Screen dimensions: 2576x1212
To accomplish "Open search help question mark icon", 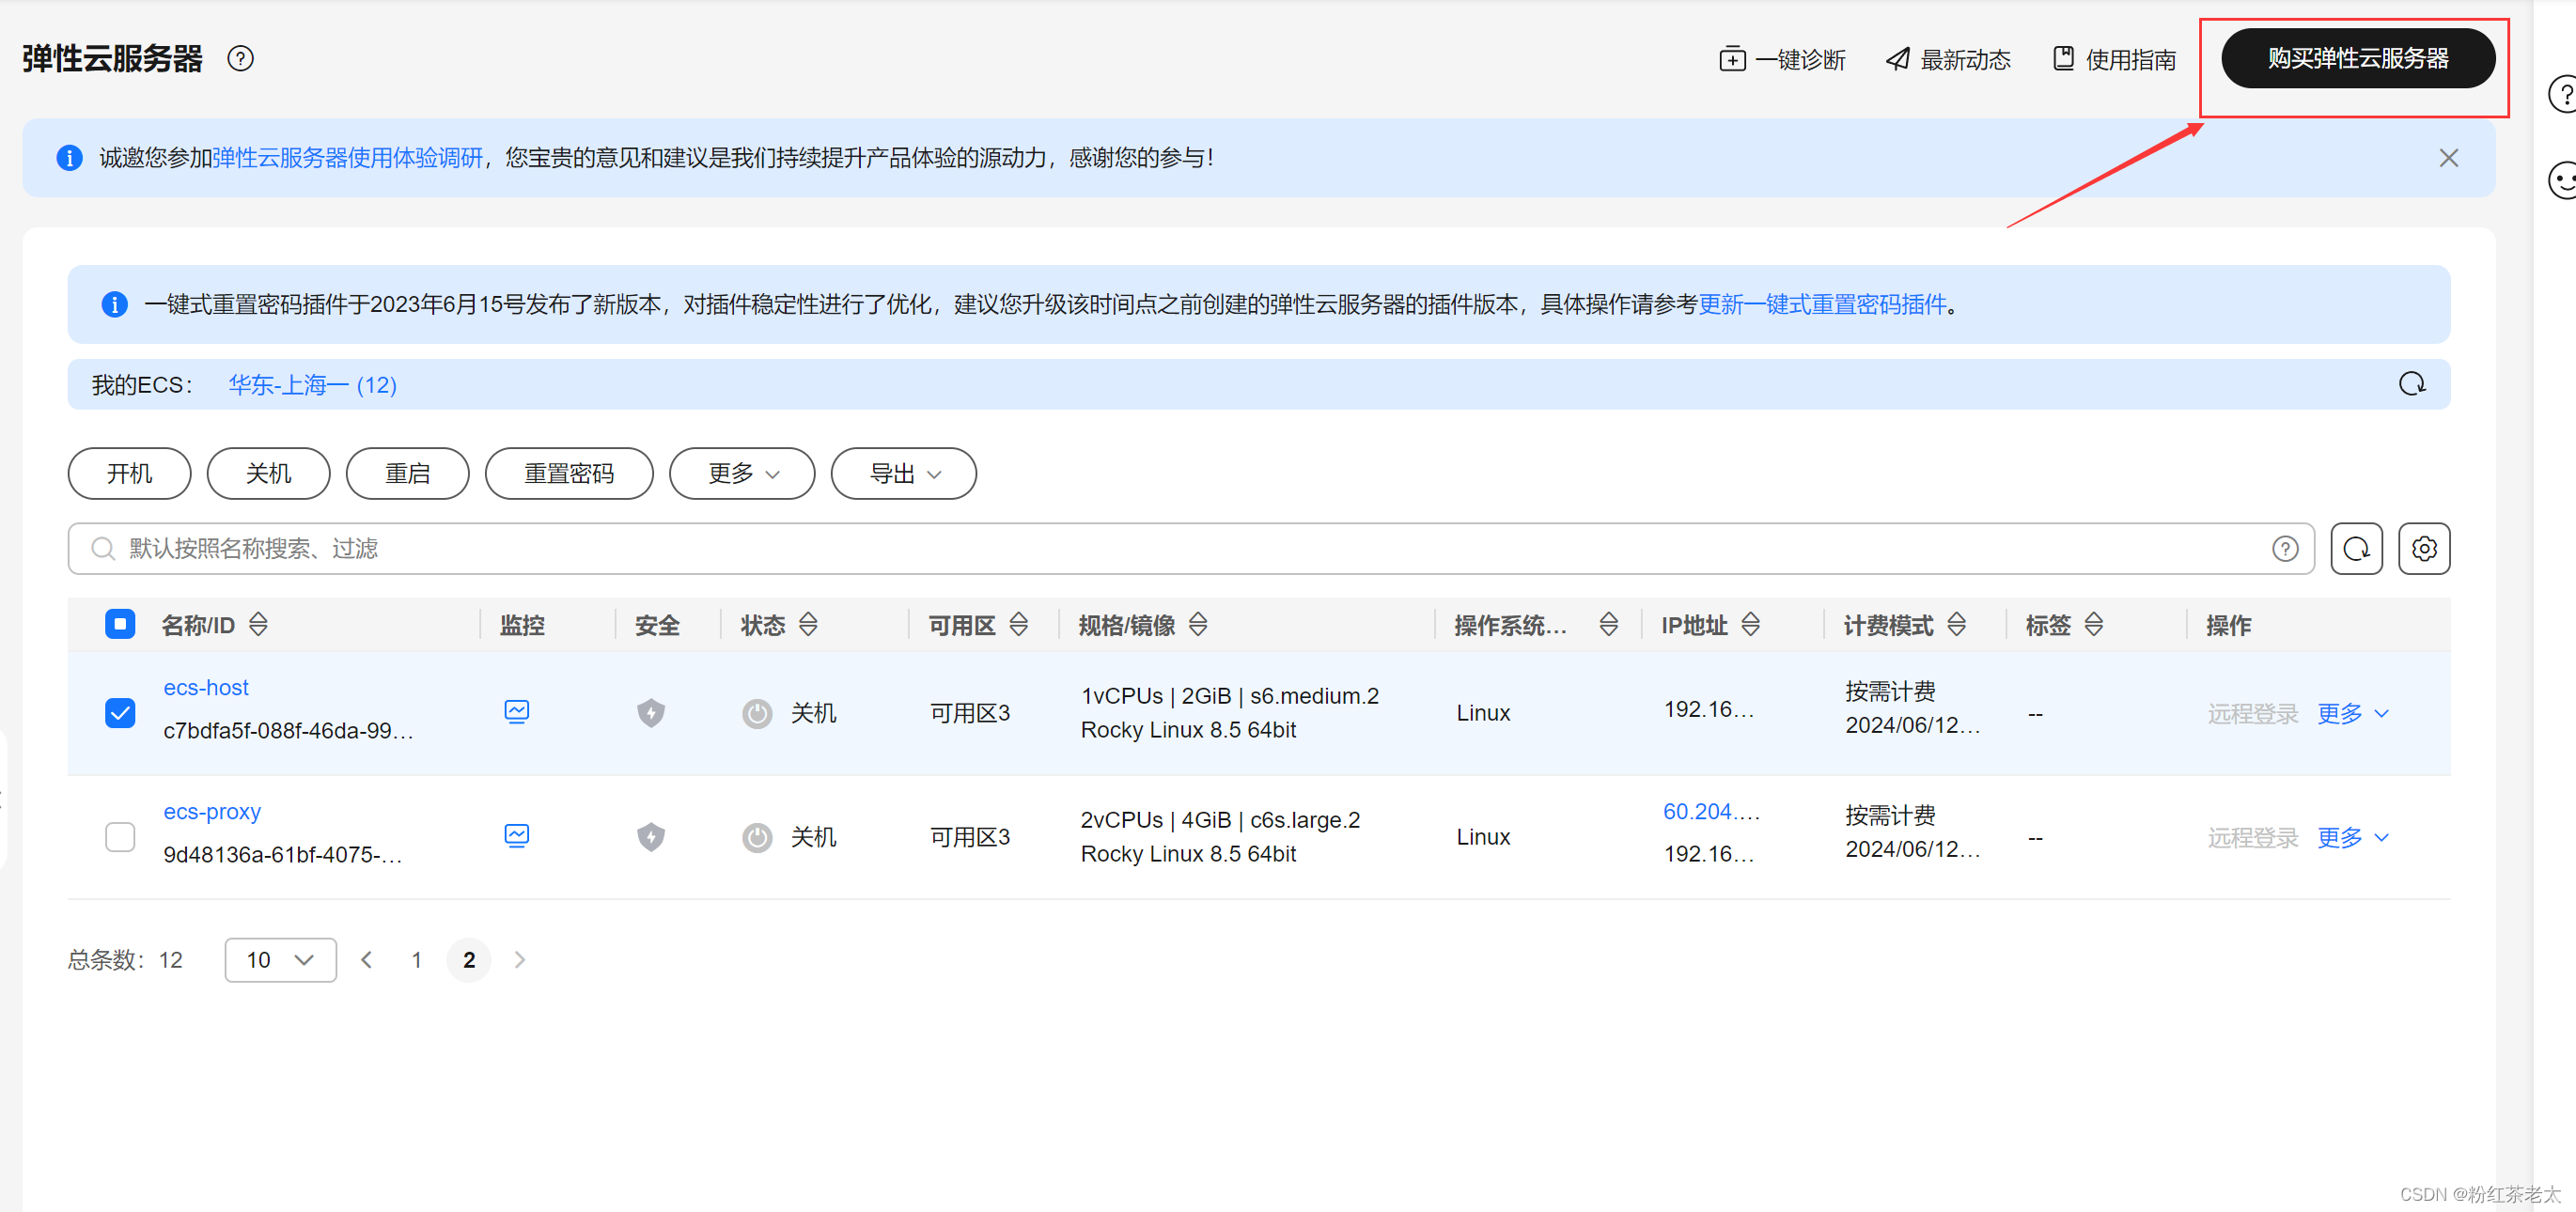I will (x=2284, y=548).
